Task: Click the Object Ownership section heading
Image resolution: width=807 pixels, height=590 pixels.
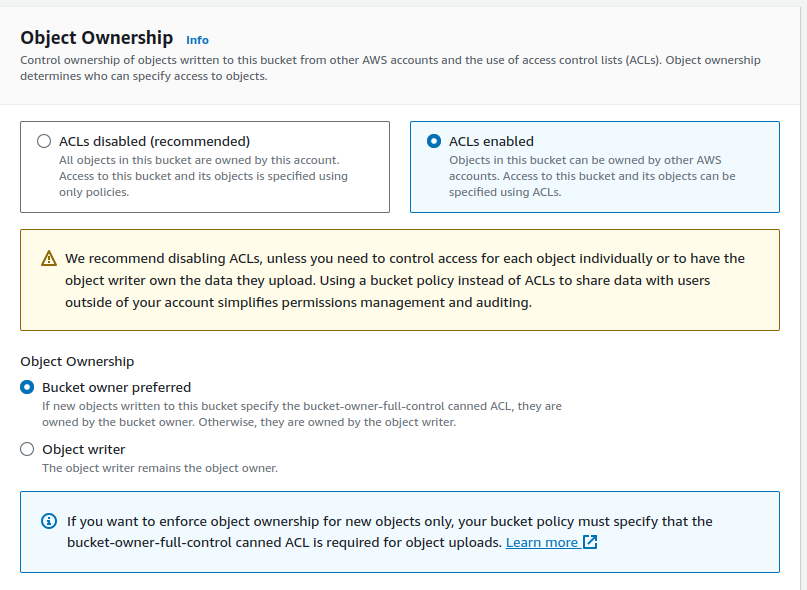Action: tap(96, 37)
